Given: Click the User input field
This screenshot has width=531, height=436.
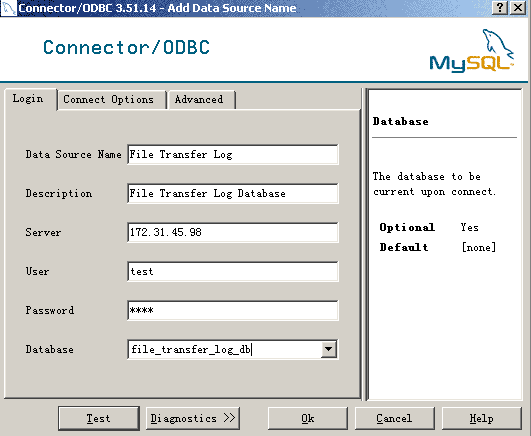Looking at the screenshot, I should [x=233, y=271].
